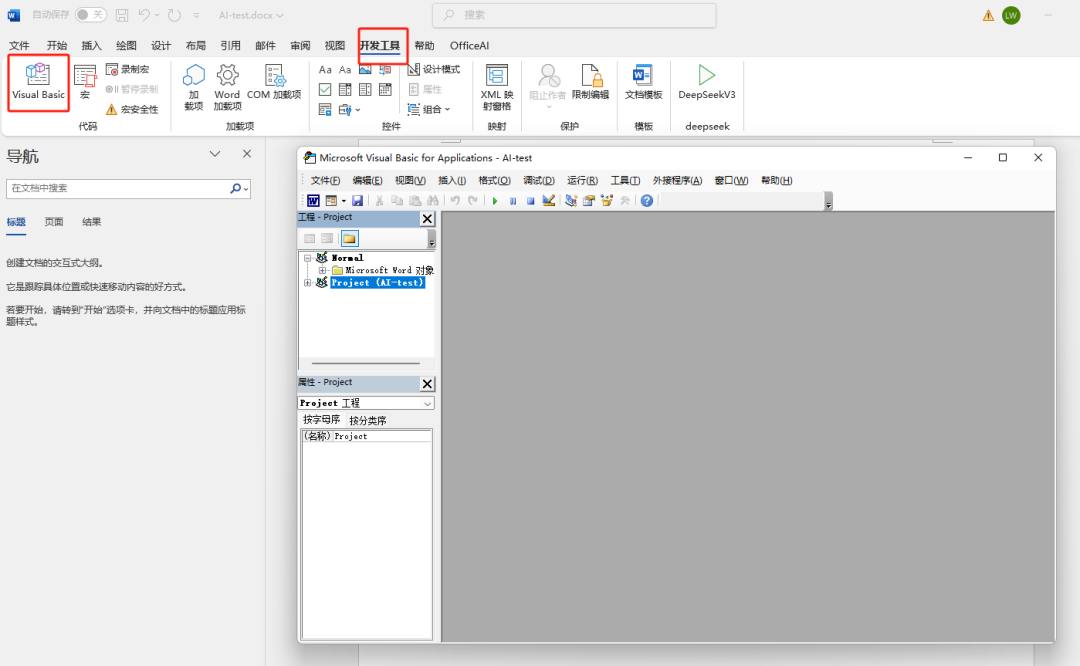Click the Word search box

[x=574, y=14]
